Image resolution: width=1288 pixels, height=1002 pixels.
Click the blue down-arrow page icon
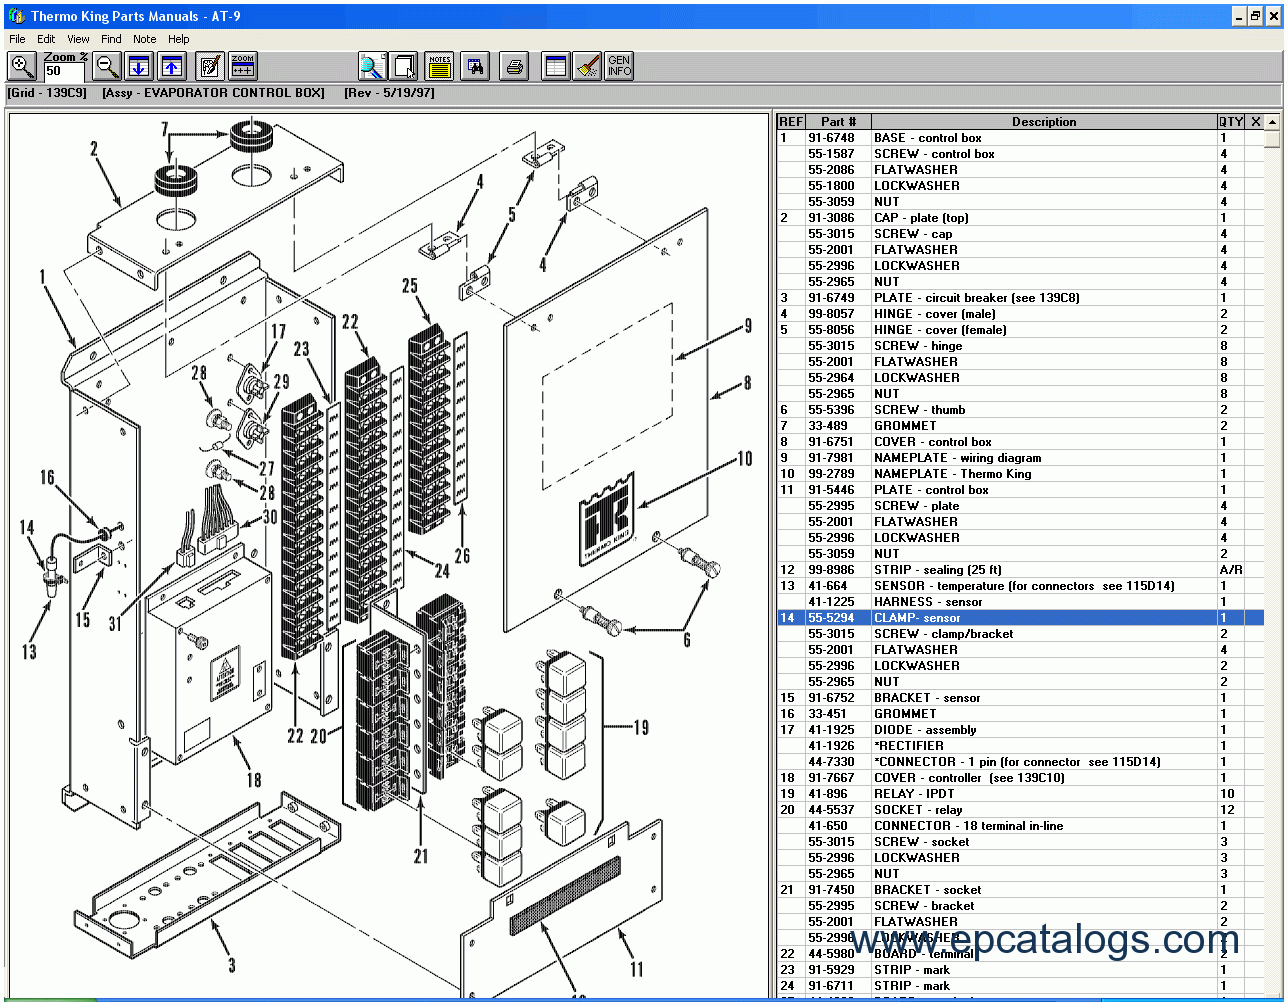(139, 67)
